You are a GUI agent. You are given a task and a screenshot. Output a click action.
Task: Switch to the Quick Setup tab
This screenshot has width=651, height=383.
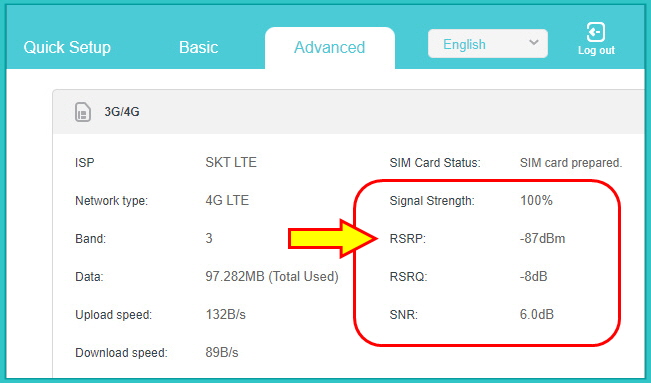click(67, 47)
